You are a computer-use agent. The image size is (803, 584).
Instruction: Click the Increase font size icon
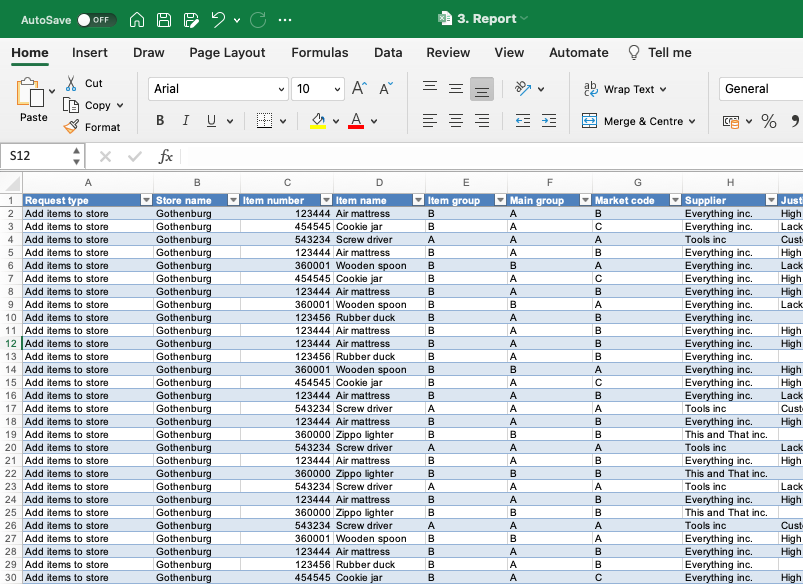(x=360, y=89)
